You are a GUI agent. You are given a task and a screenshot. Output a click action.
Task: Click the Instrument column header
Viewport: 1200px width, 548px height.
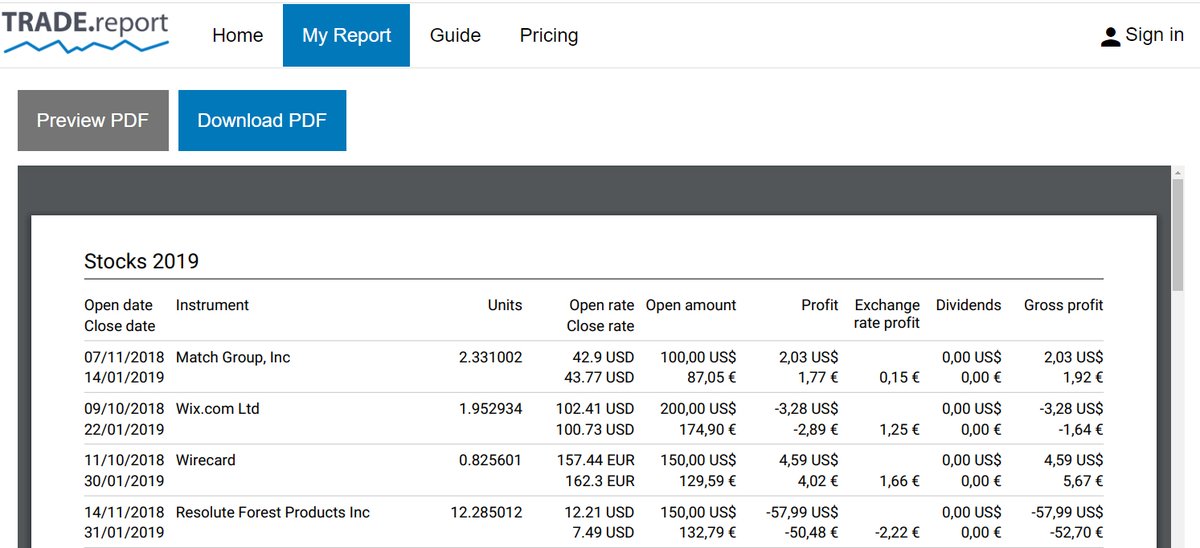tap(212, 305)
